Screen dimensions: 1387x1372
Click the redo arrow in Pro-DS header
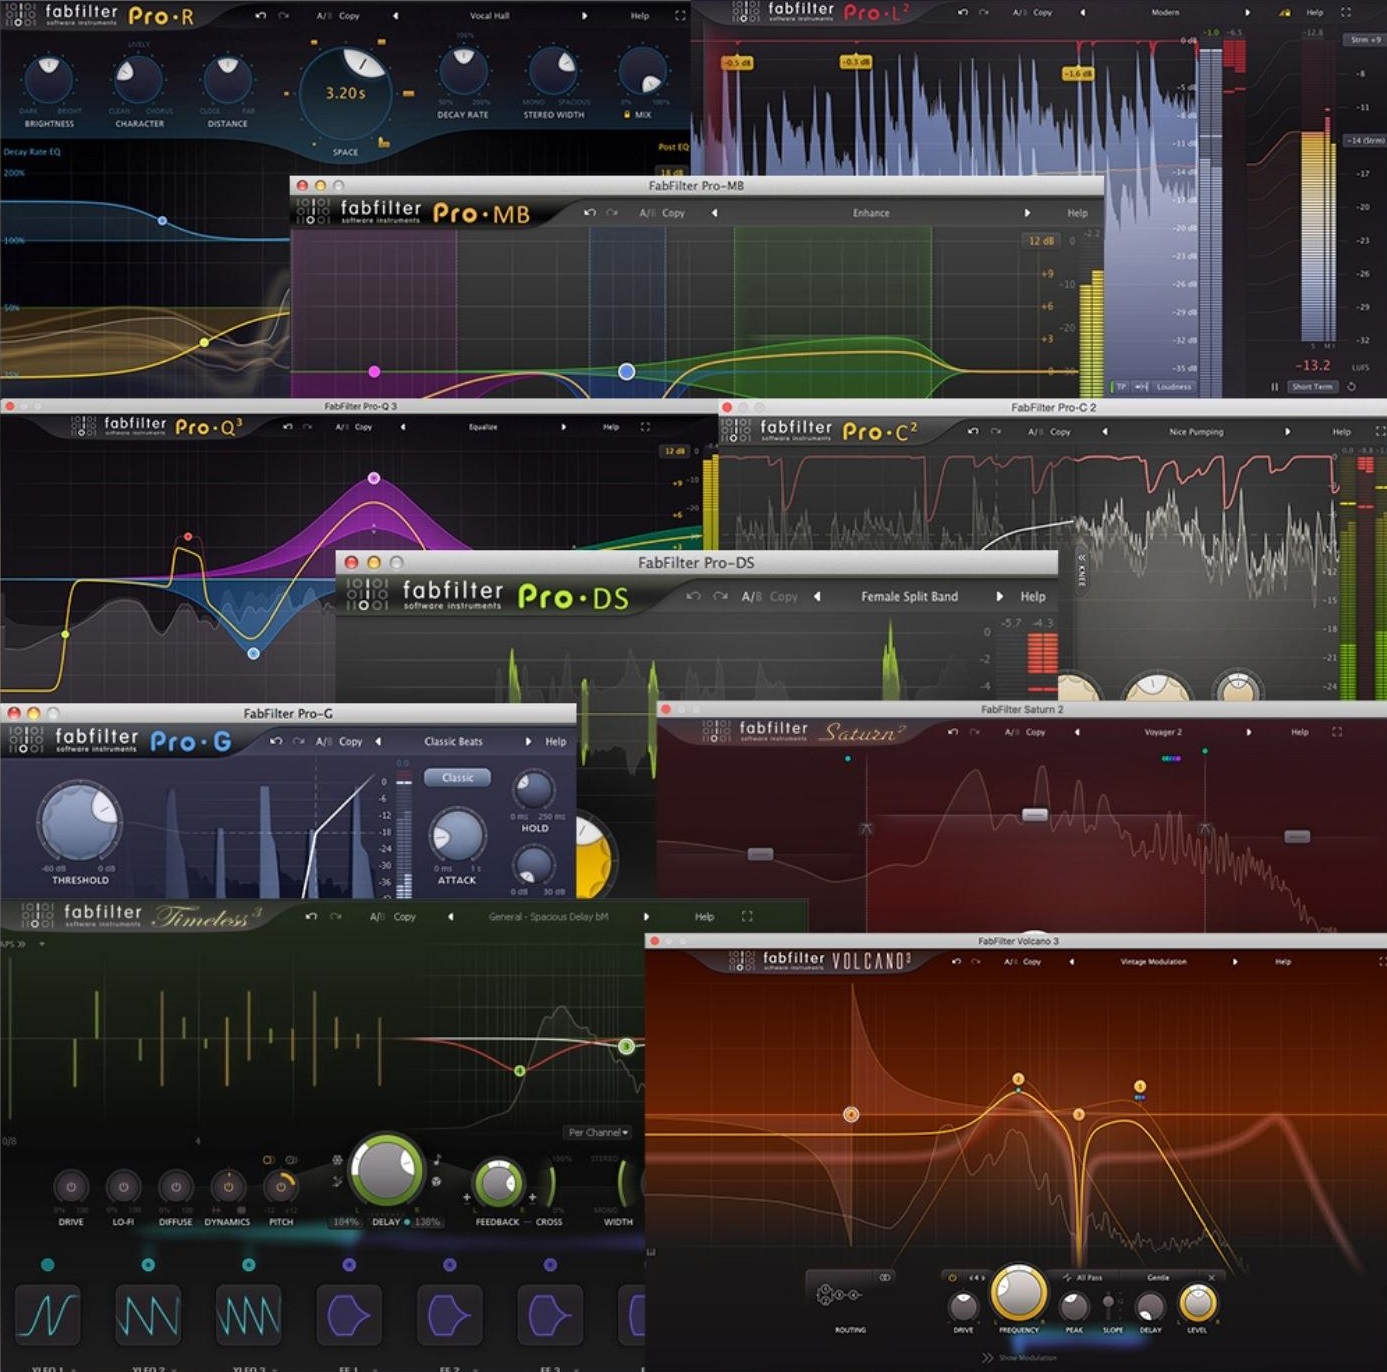tap(720, 596)
